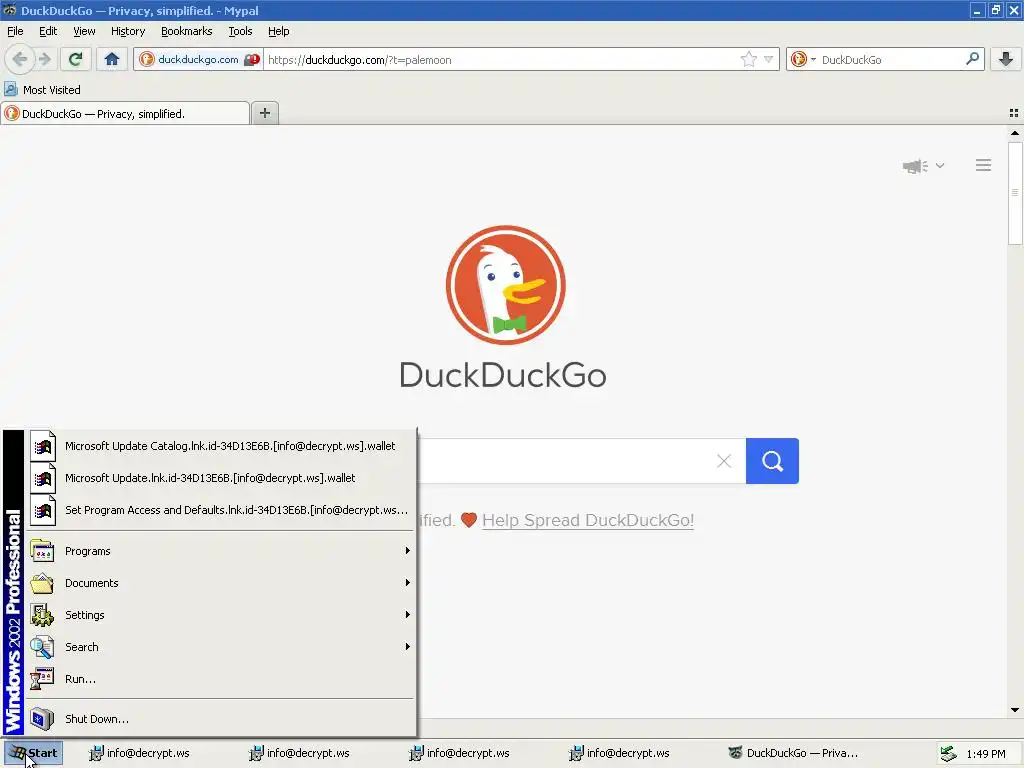Open the File menu
Viewport: 1024px width, 768px height.
pyautogui.click(x=15, y=31)
